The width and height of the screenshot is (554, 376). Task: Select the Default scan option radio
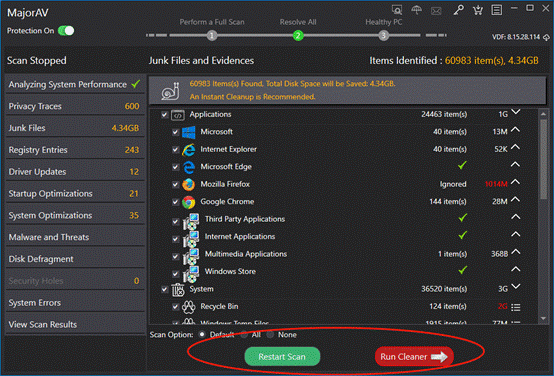pos(202,334)
